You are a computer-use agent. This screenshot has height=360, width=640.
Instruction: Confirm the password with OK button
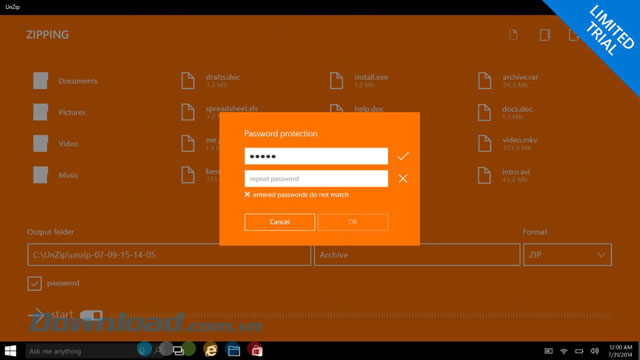point(353,222)
